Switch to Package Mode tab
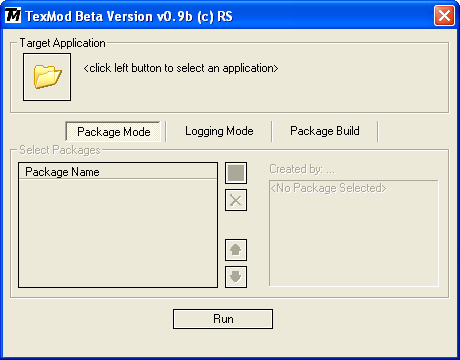The image size is (460, 360). click(x=113, y=132)
